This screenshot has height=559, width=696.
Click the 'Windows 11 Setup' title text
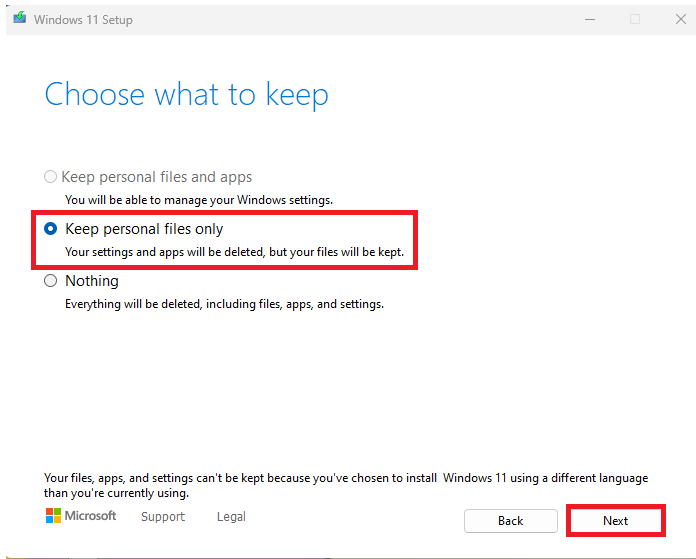[x=83, y=20]
